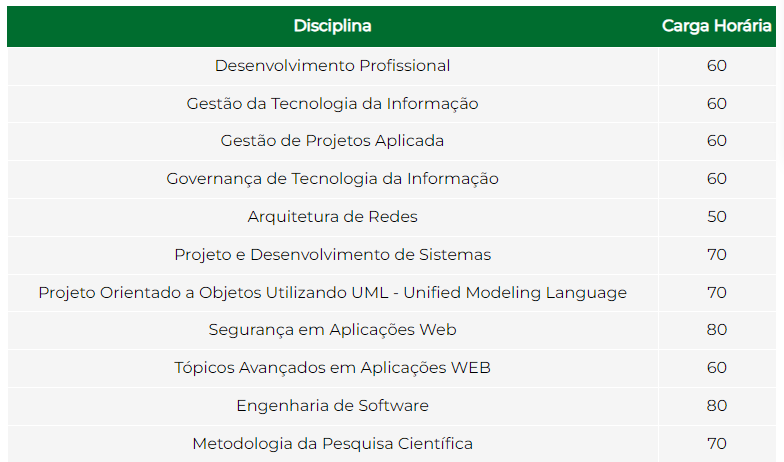Click 70 hours for Metodologia da Pesquisa

pos(716,444)
